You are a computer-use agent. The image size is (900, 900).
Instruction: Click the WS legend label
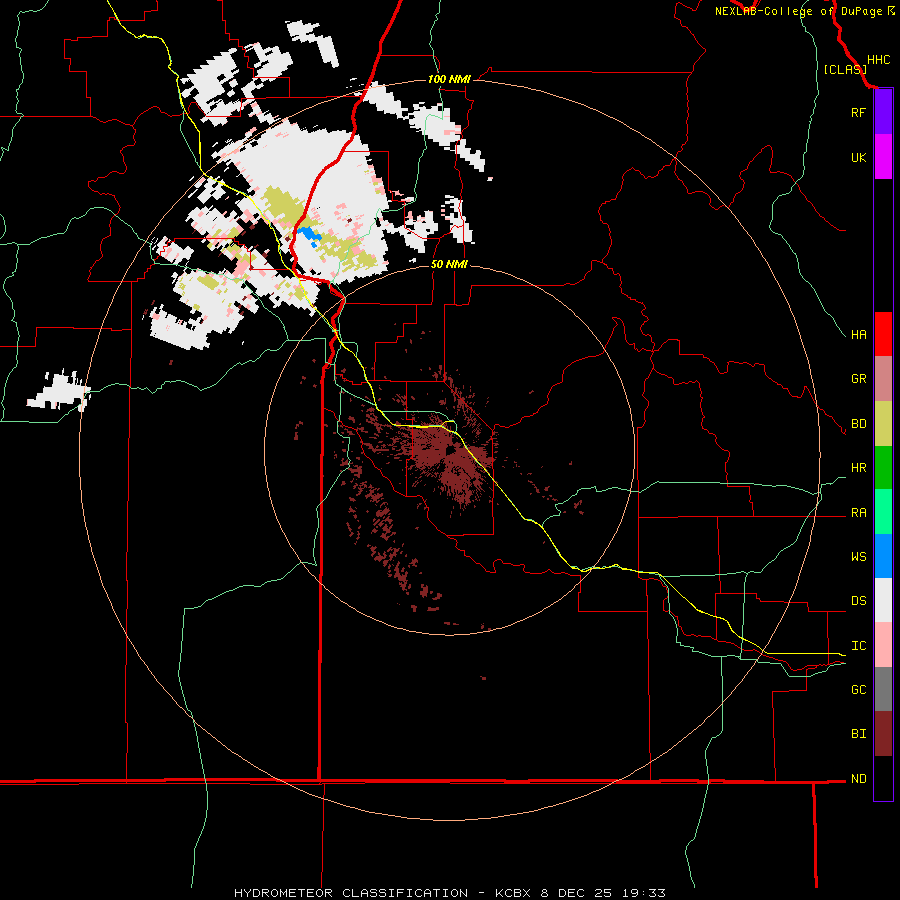[858, 557]
